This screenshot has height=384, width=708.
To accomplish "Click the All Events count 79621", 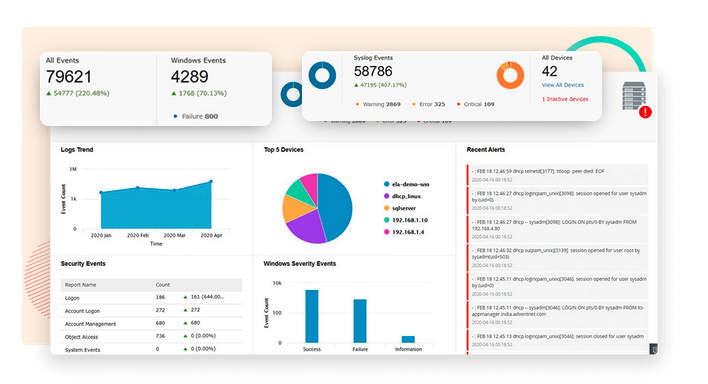I will (x=69, y=77).
